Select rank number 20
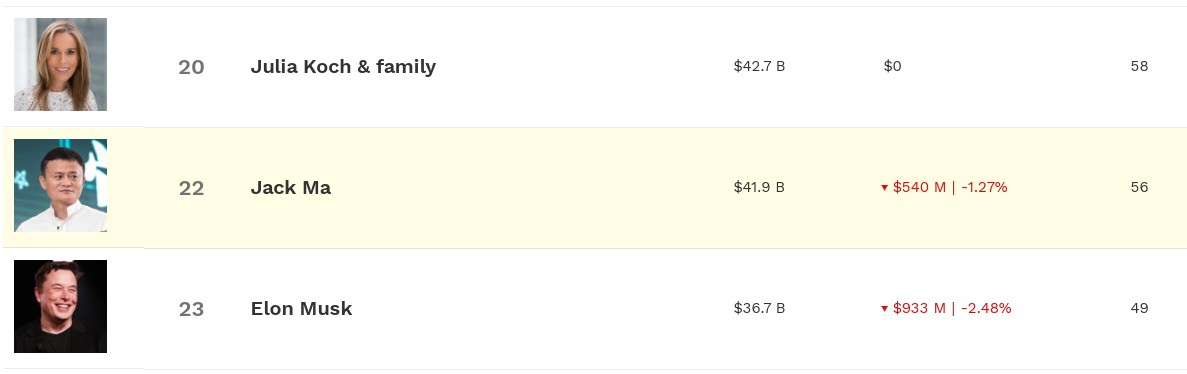1187x374 pixels. point(192,67)
